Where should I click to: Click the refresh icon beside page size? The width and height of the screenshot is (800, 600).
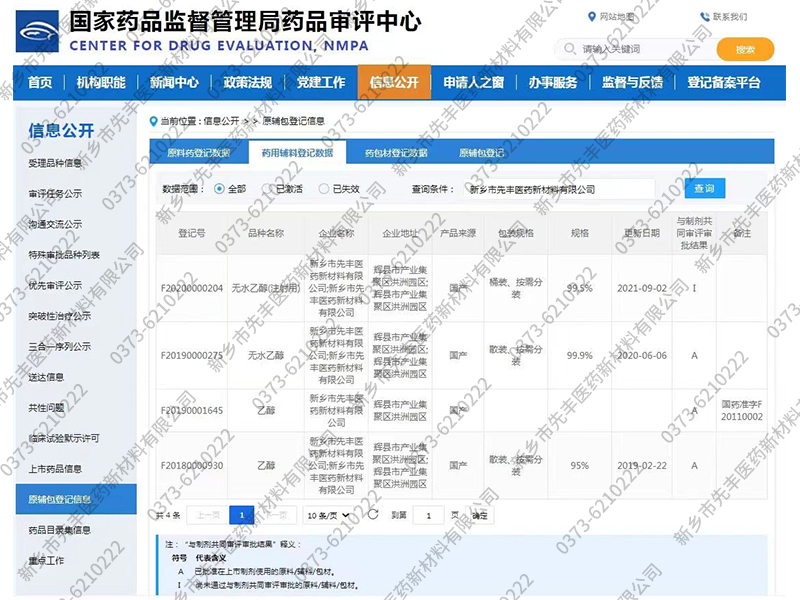pyautogui.click(x=373, y=515)
